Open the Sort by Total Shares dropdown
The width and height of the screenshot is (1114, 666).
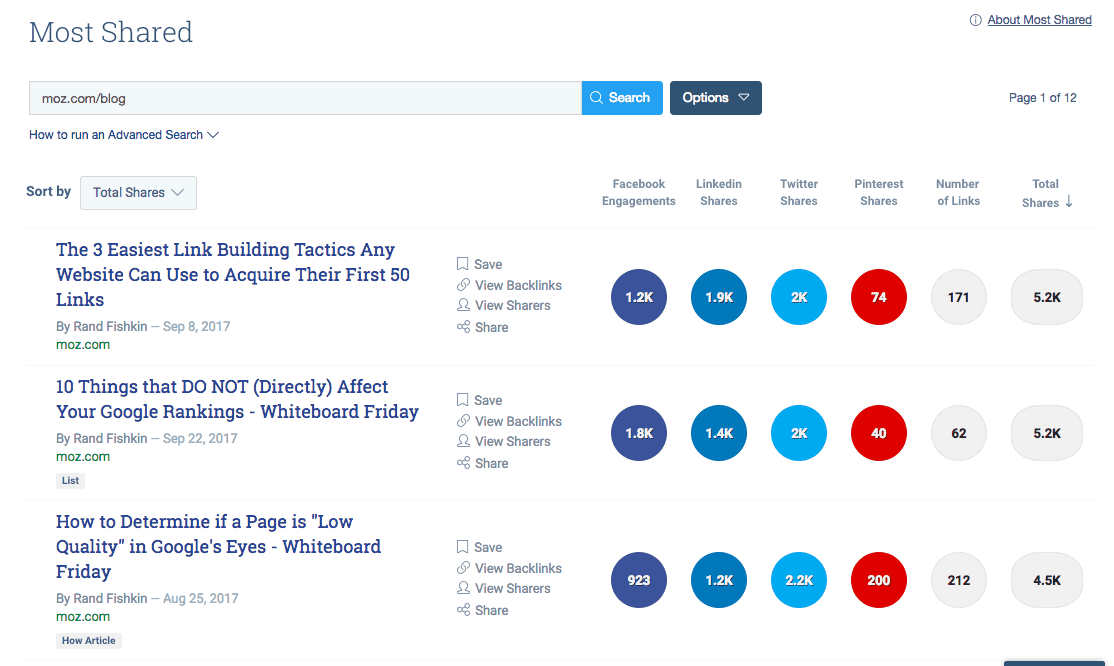(138, 192)
